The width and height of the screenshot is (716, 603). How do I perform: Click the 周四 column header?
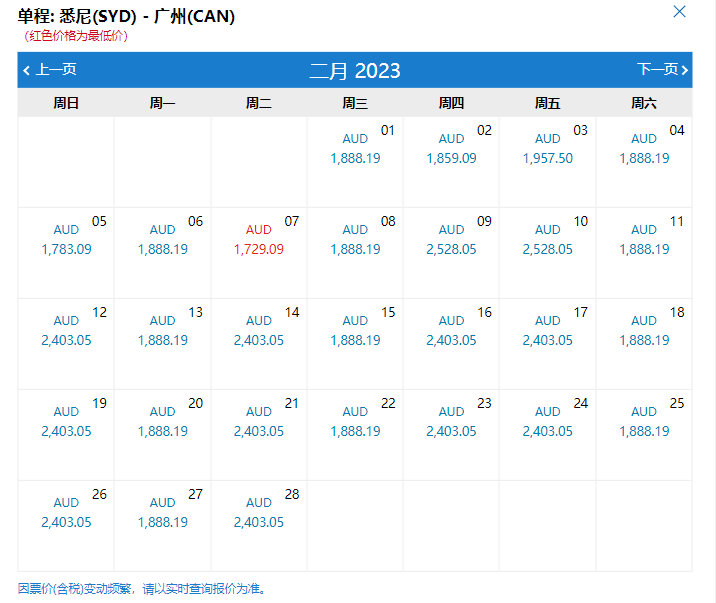451,103
